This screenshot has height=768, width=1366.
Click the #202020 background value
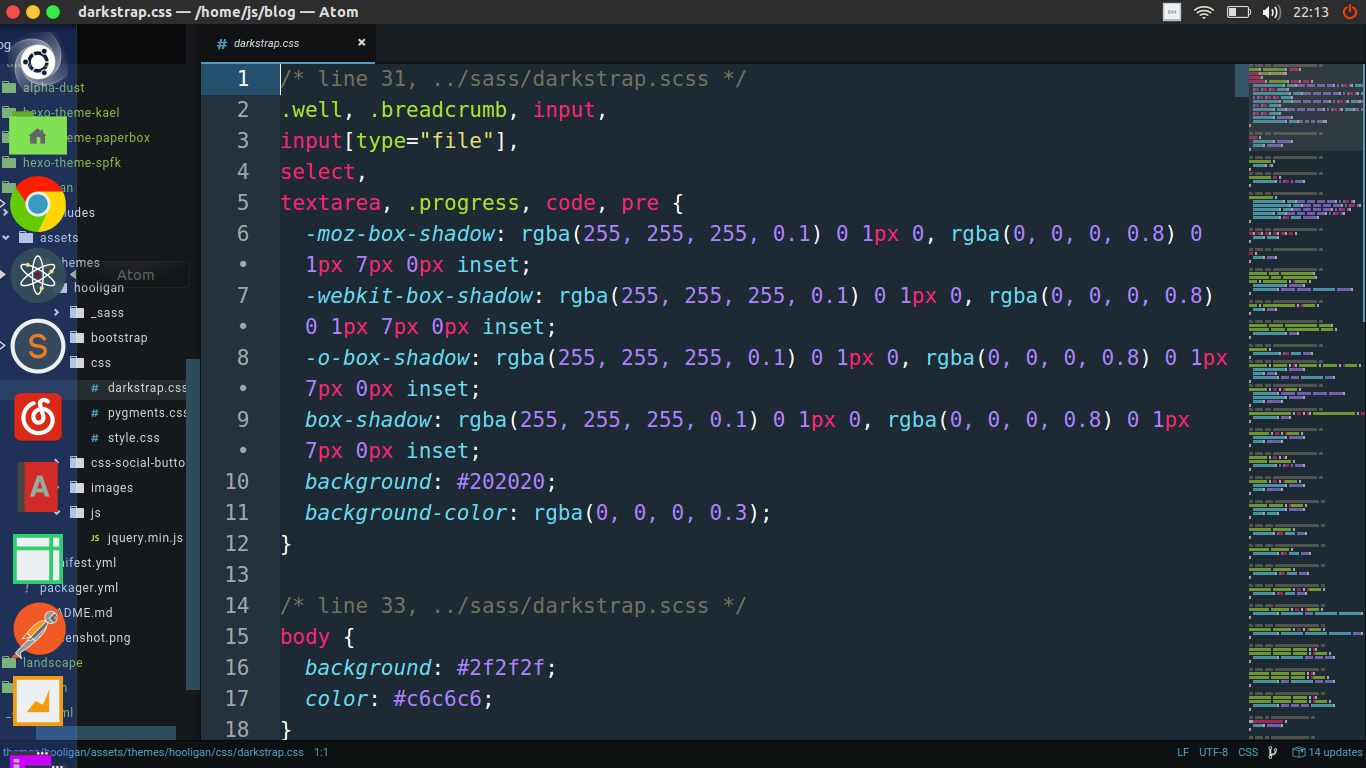[x=500, y=482]
